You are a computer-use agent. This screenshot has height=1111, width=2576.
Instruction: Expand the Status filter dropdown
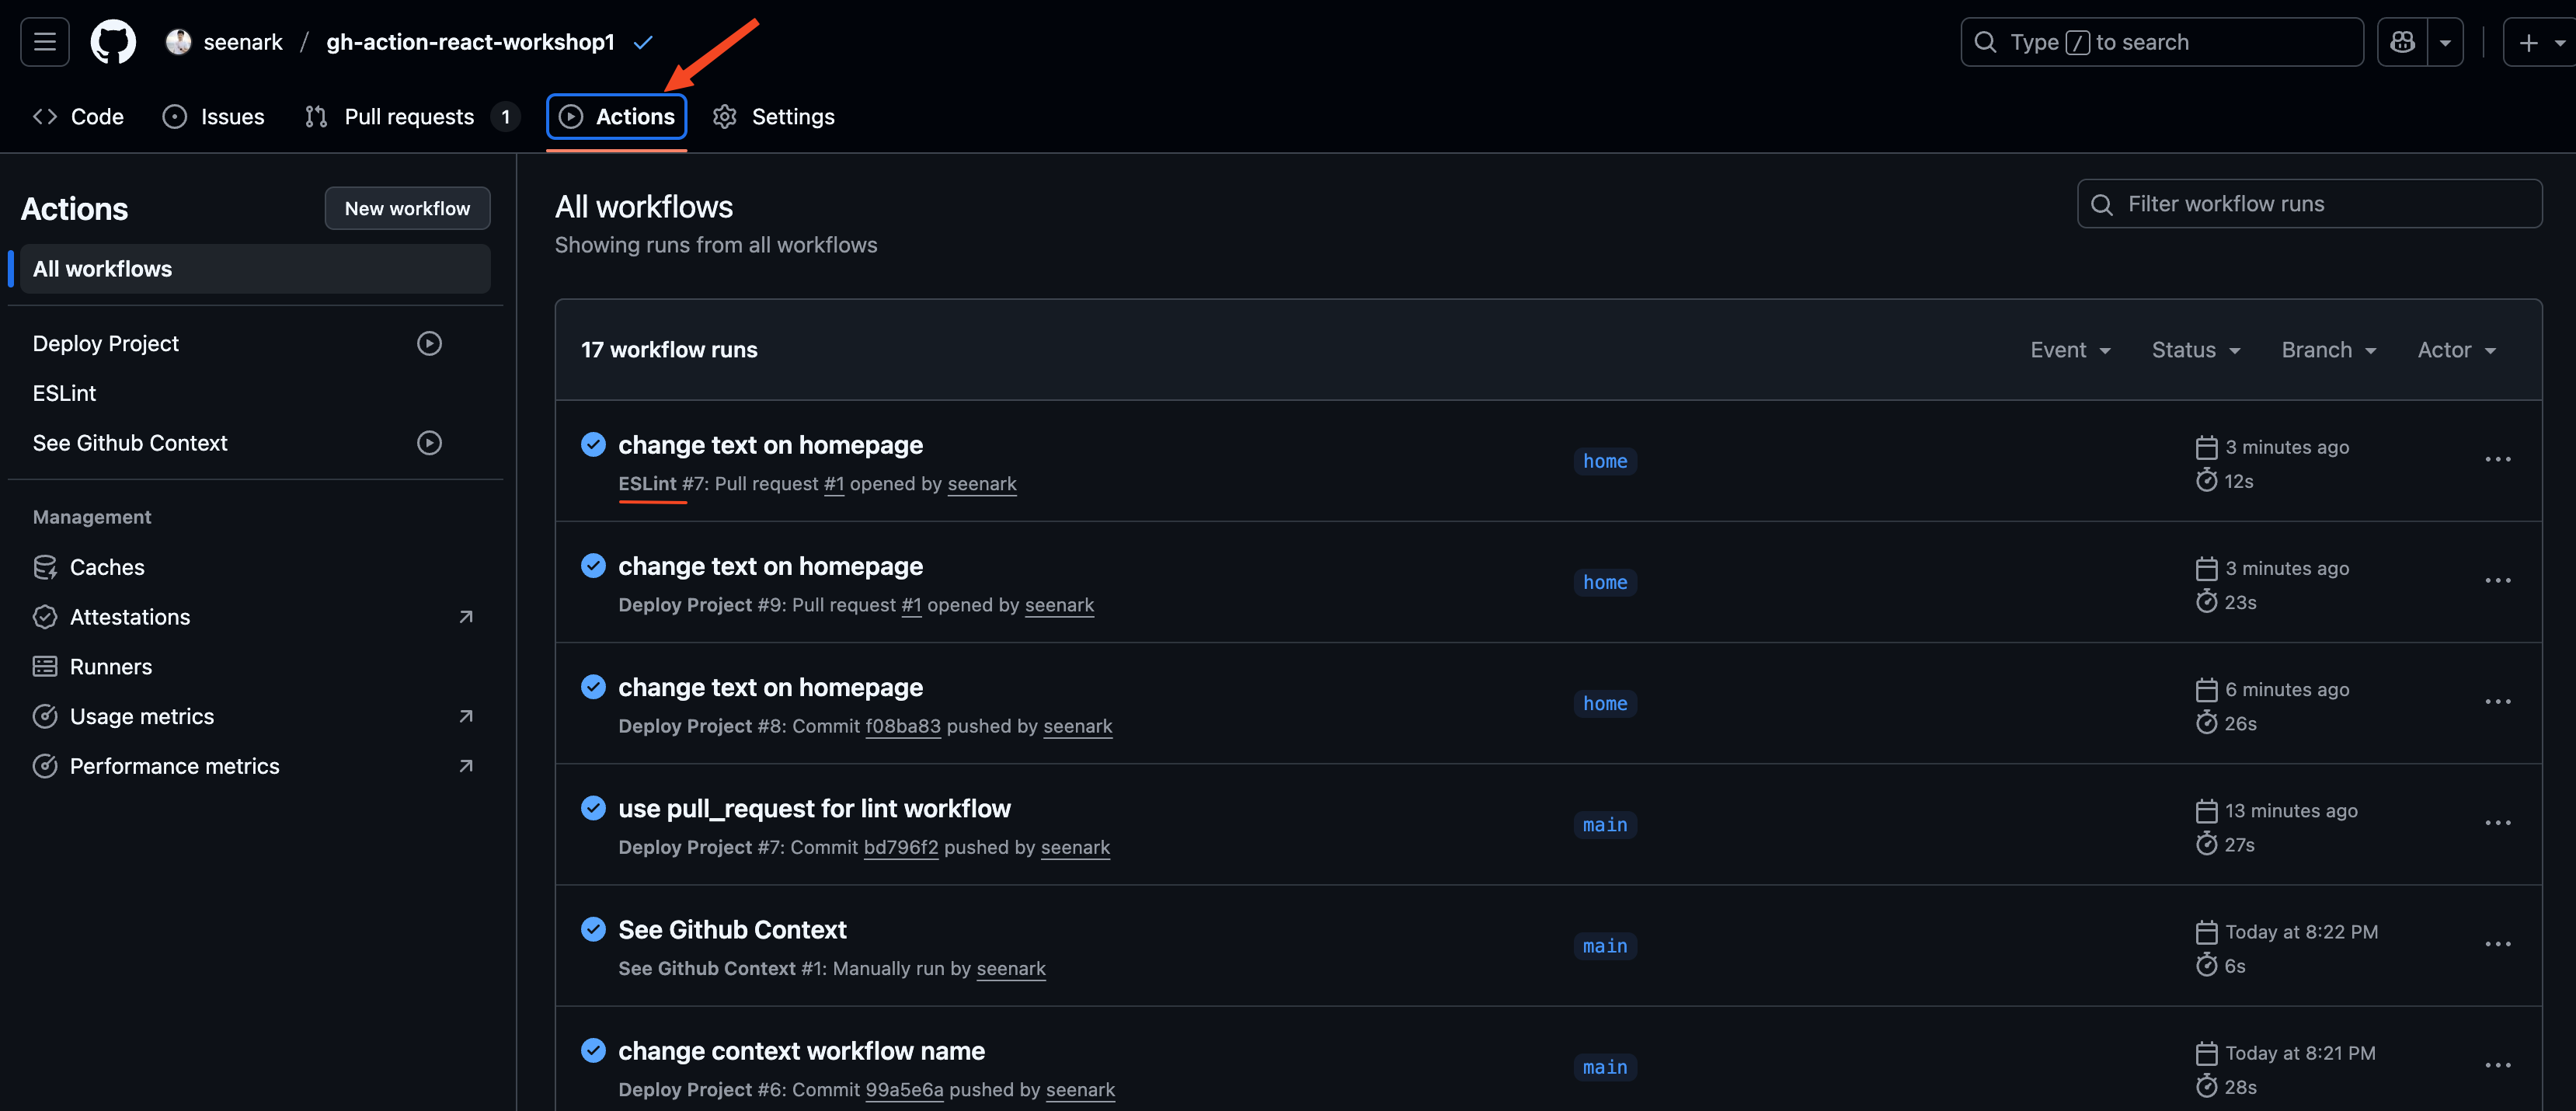pyautogui.click(x=2195, y=350)
